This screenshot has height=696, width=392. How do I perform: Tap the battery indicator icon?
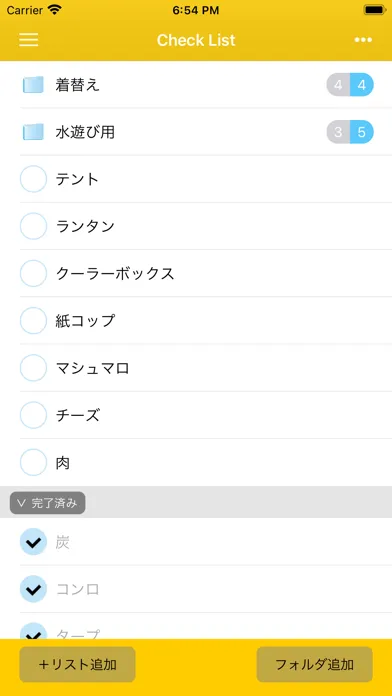click(374, 10)
